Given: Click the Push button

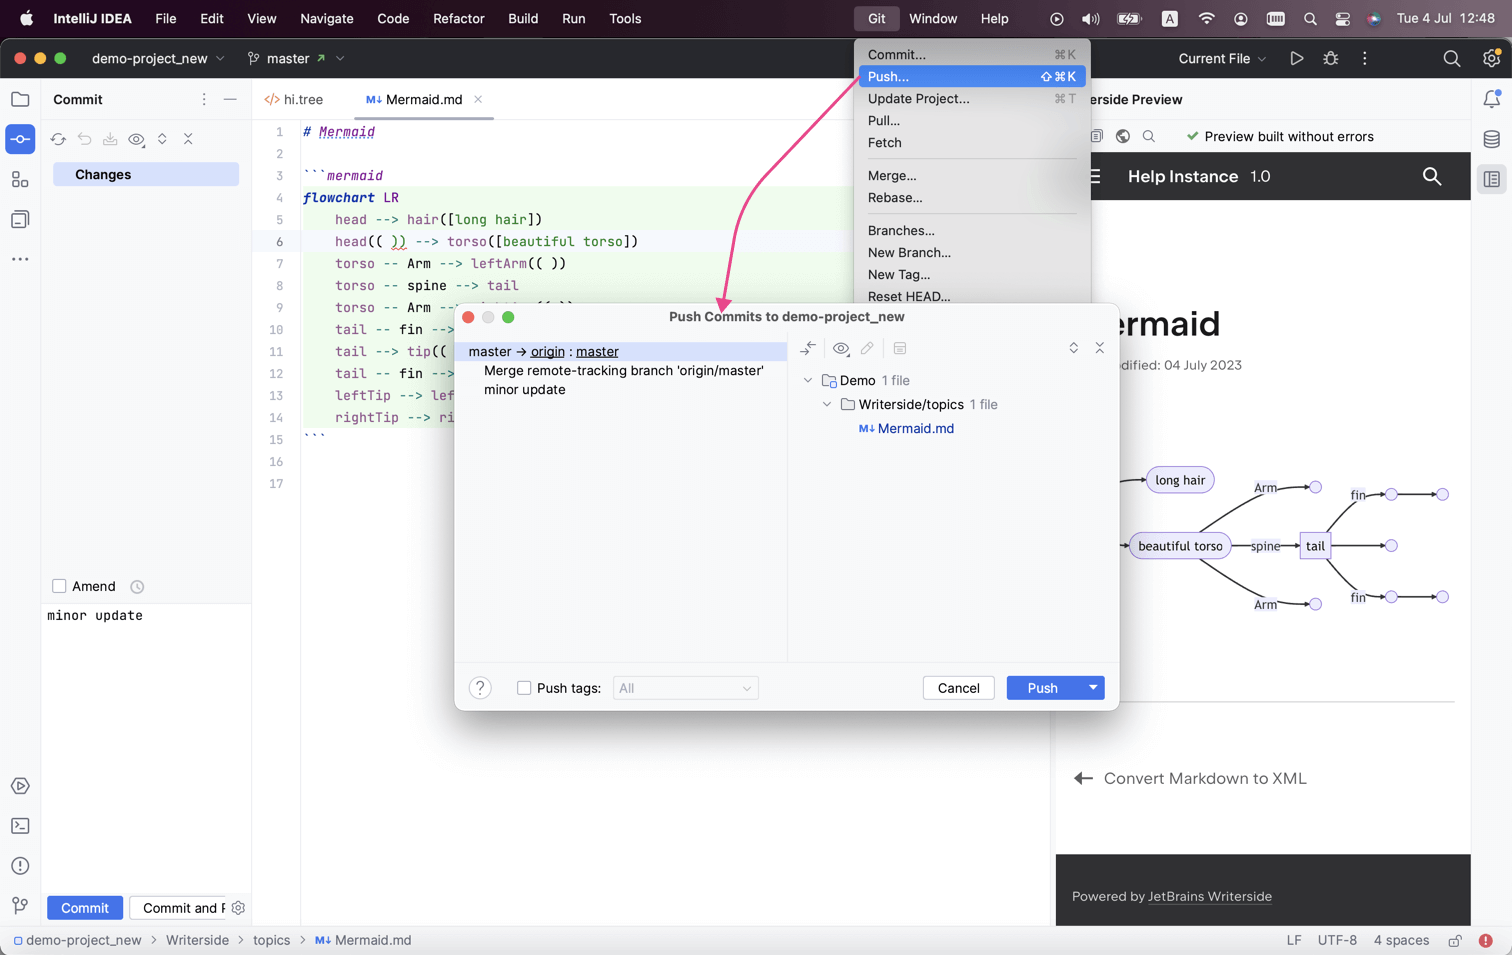Looking at the screenshot, I should tap(1043, 688).
